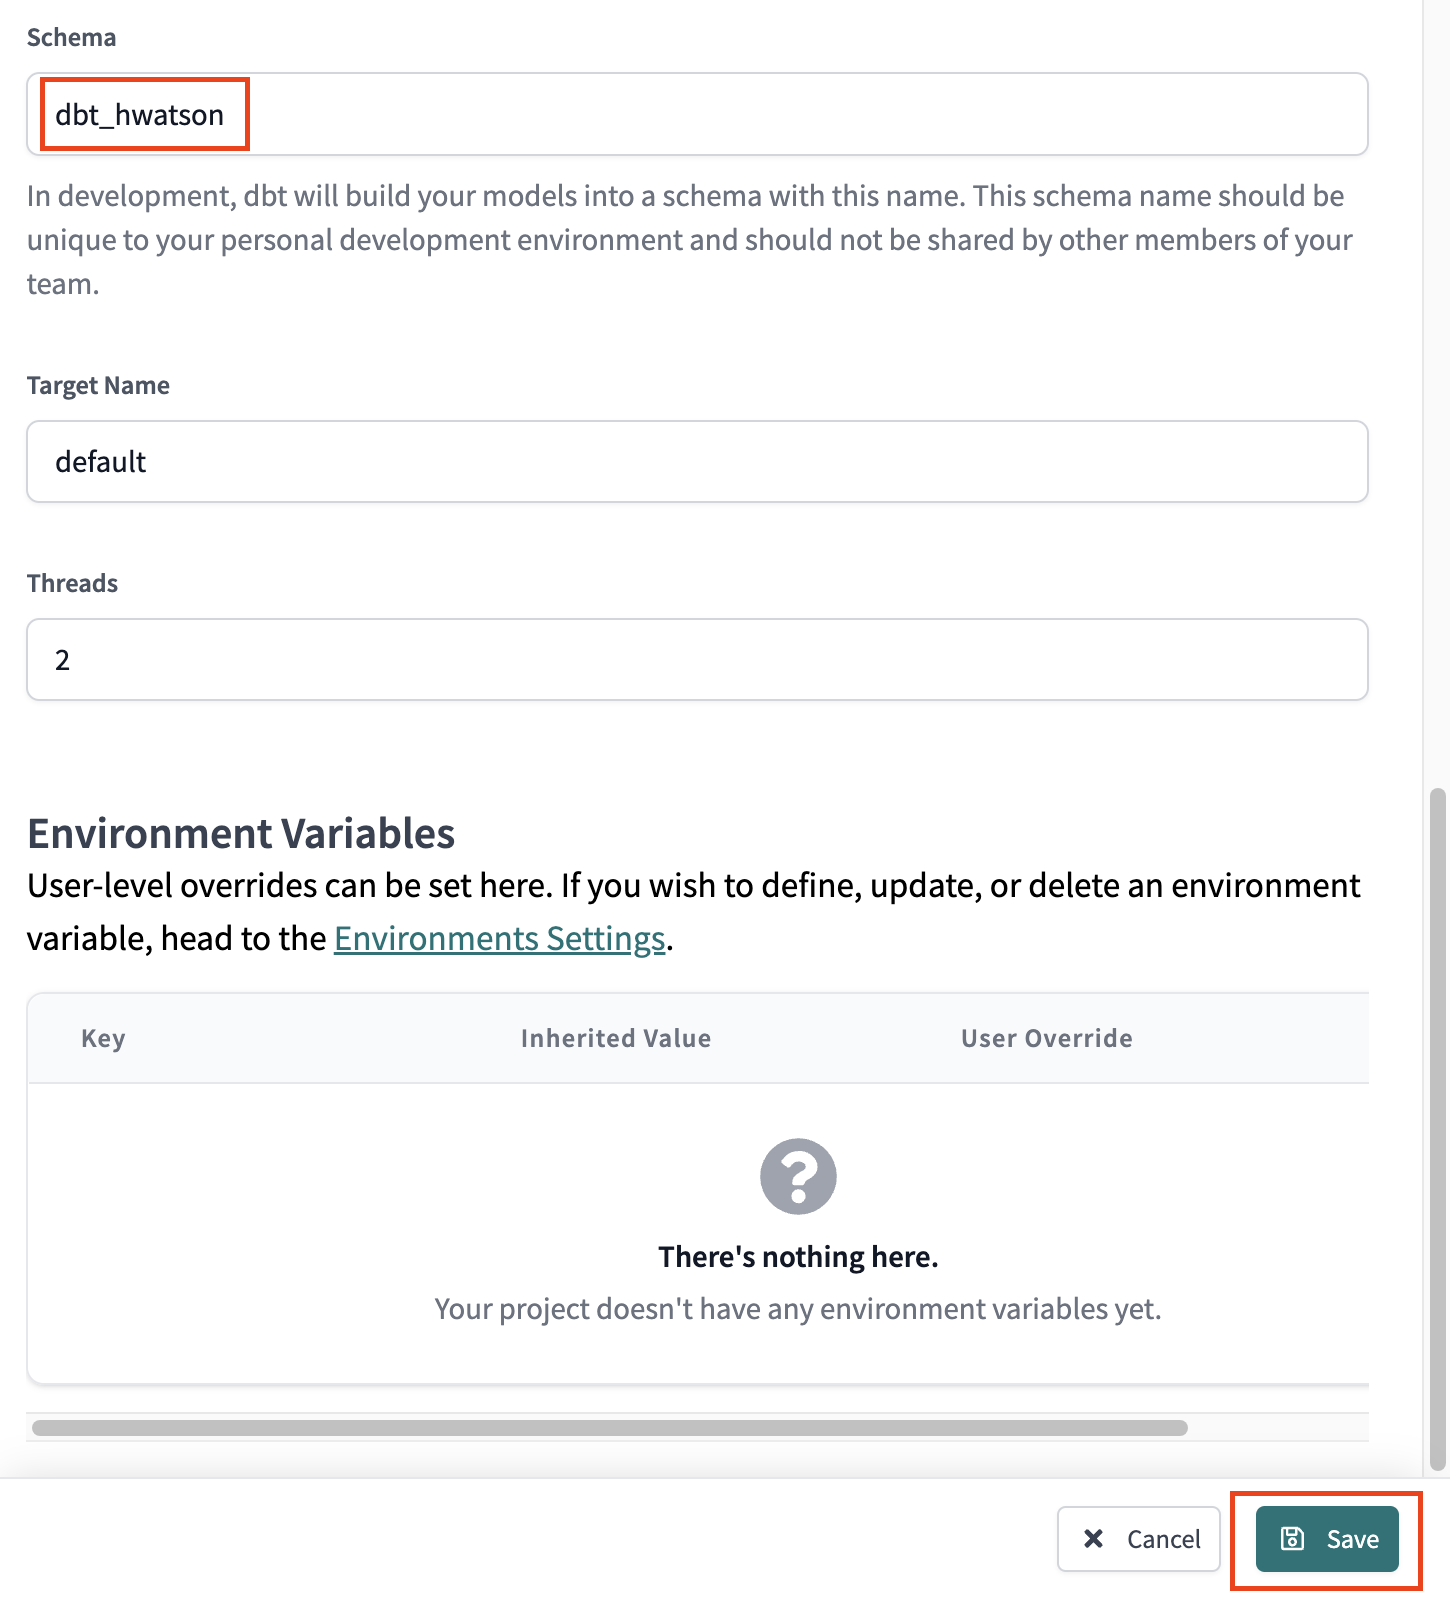Click the Schema field label

click(x=71, y=37)
